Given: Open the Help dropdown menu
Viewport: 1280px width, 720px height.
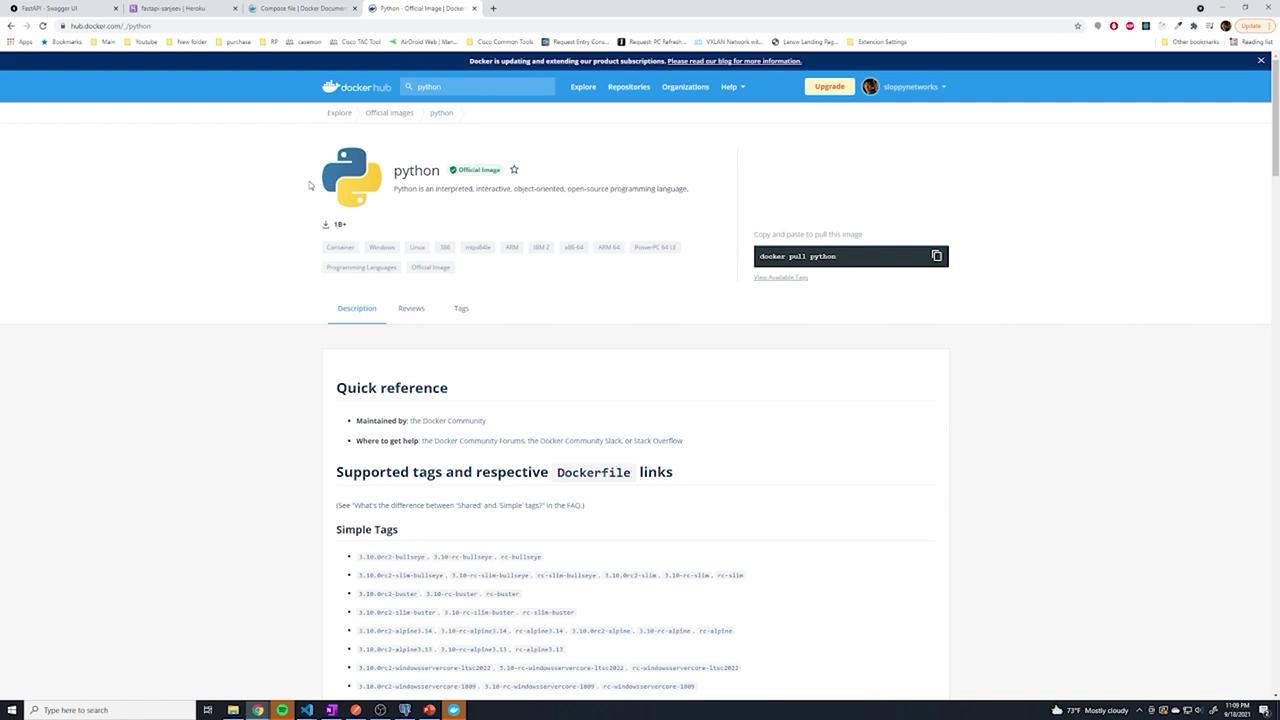Looking at the screenshot, I should (733, 87).
